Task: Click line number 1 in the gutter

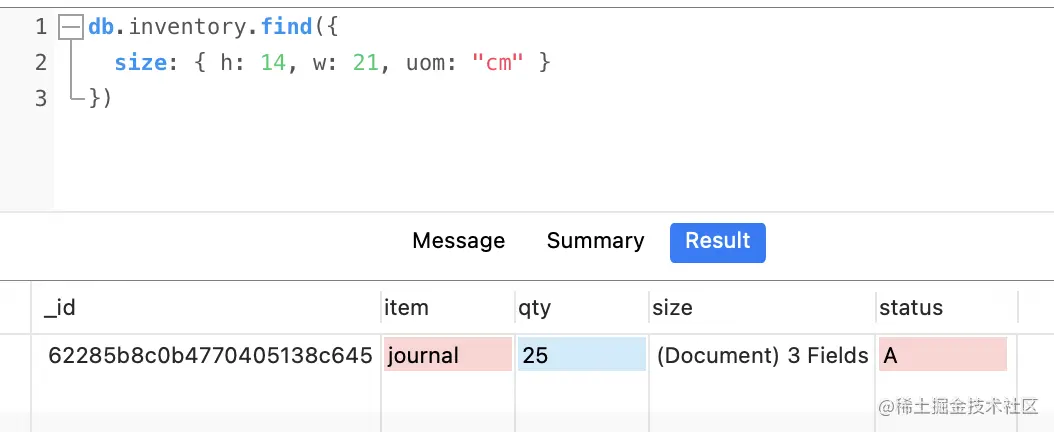Action: point(41,27)
